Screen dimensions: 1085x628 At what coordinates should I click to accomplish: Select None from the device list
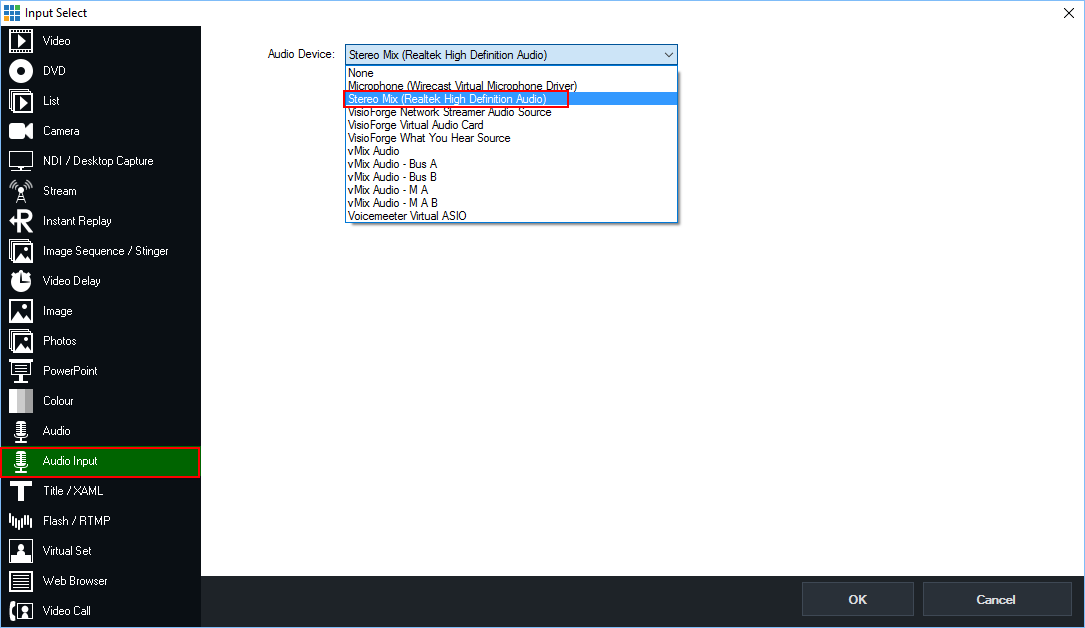click(511, 73)
